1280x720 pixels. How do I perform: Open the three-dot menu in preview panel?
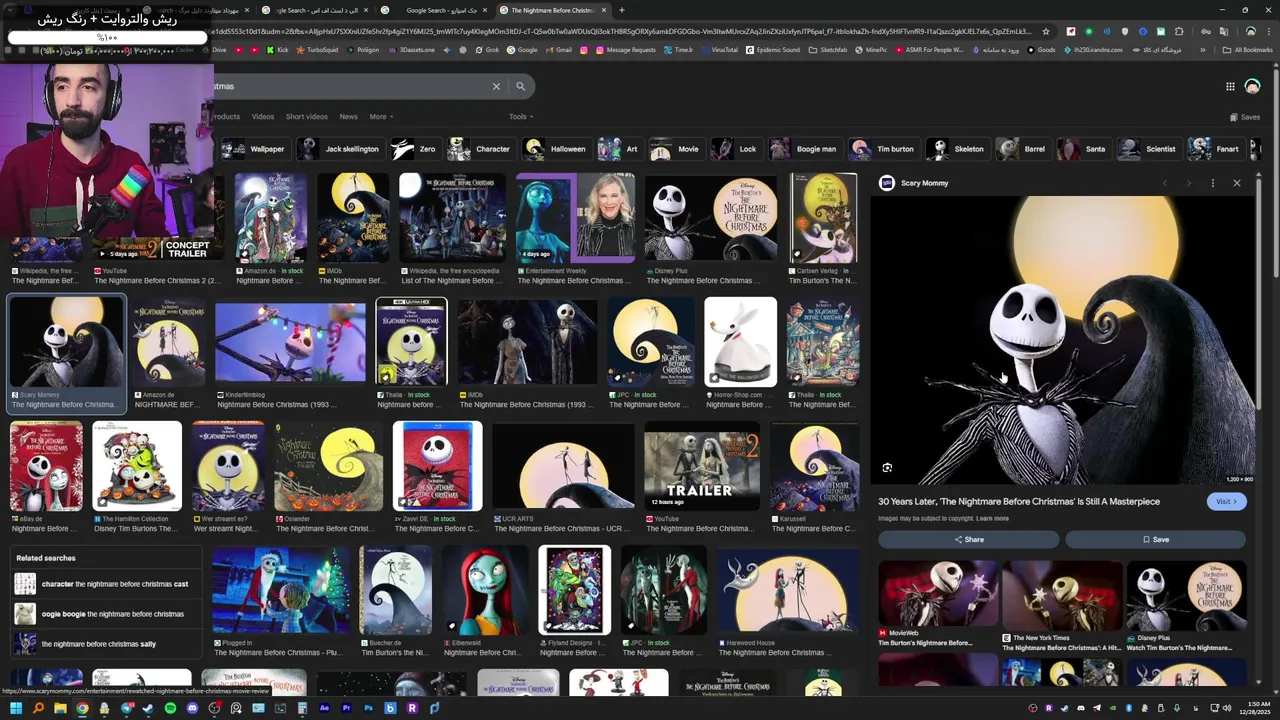click(1212, 183)
